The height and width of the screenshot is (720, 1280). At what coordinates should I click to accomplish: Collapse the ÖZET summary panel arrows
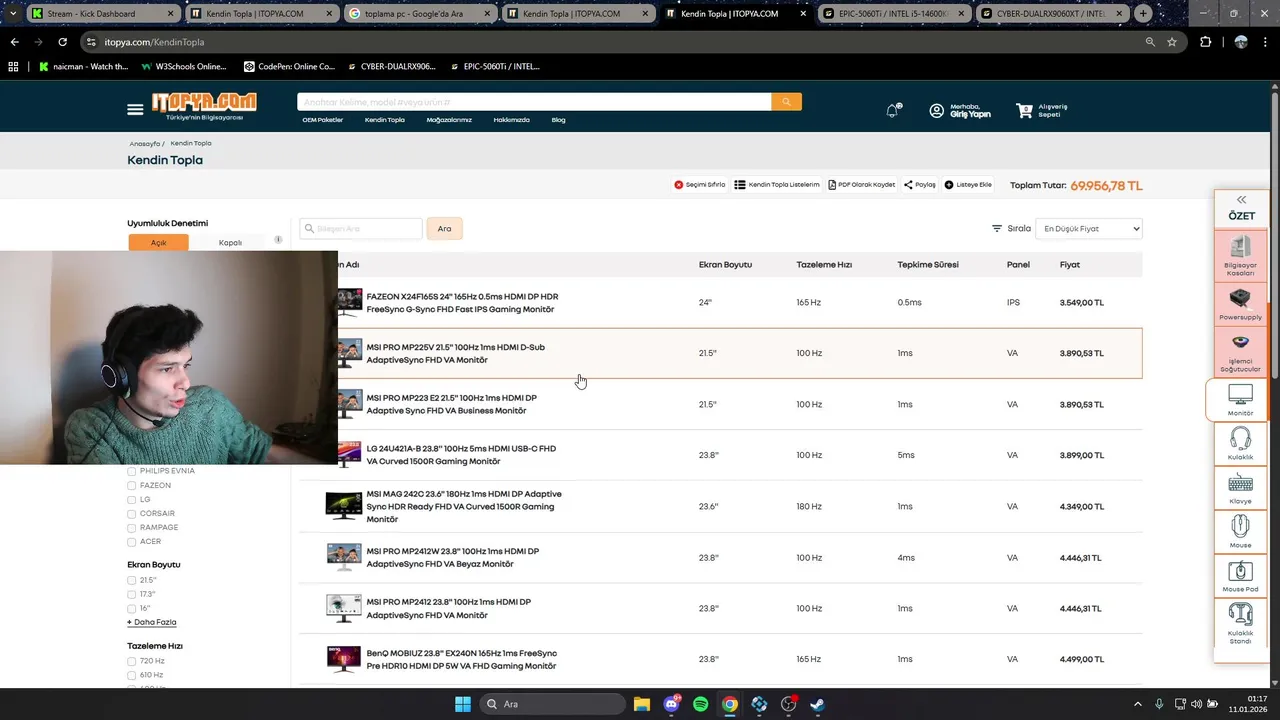[x=1241, y=200]
